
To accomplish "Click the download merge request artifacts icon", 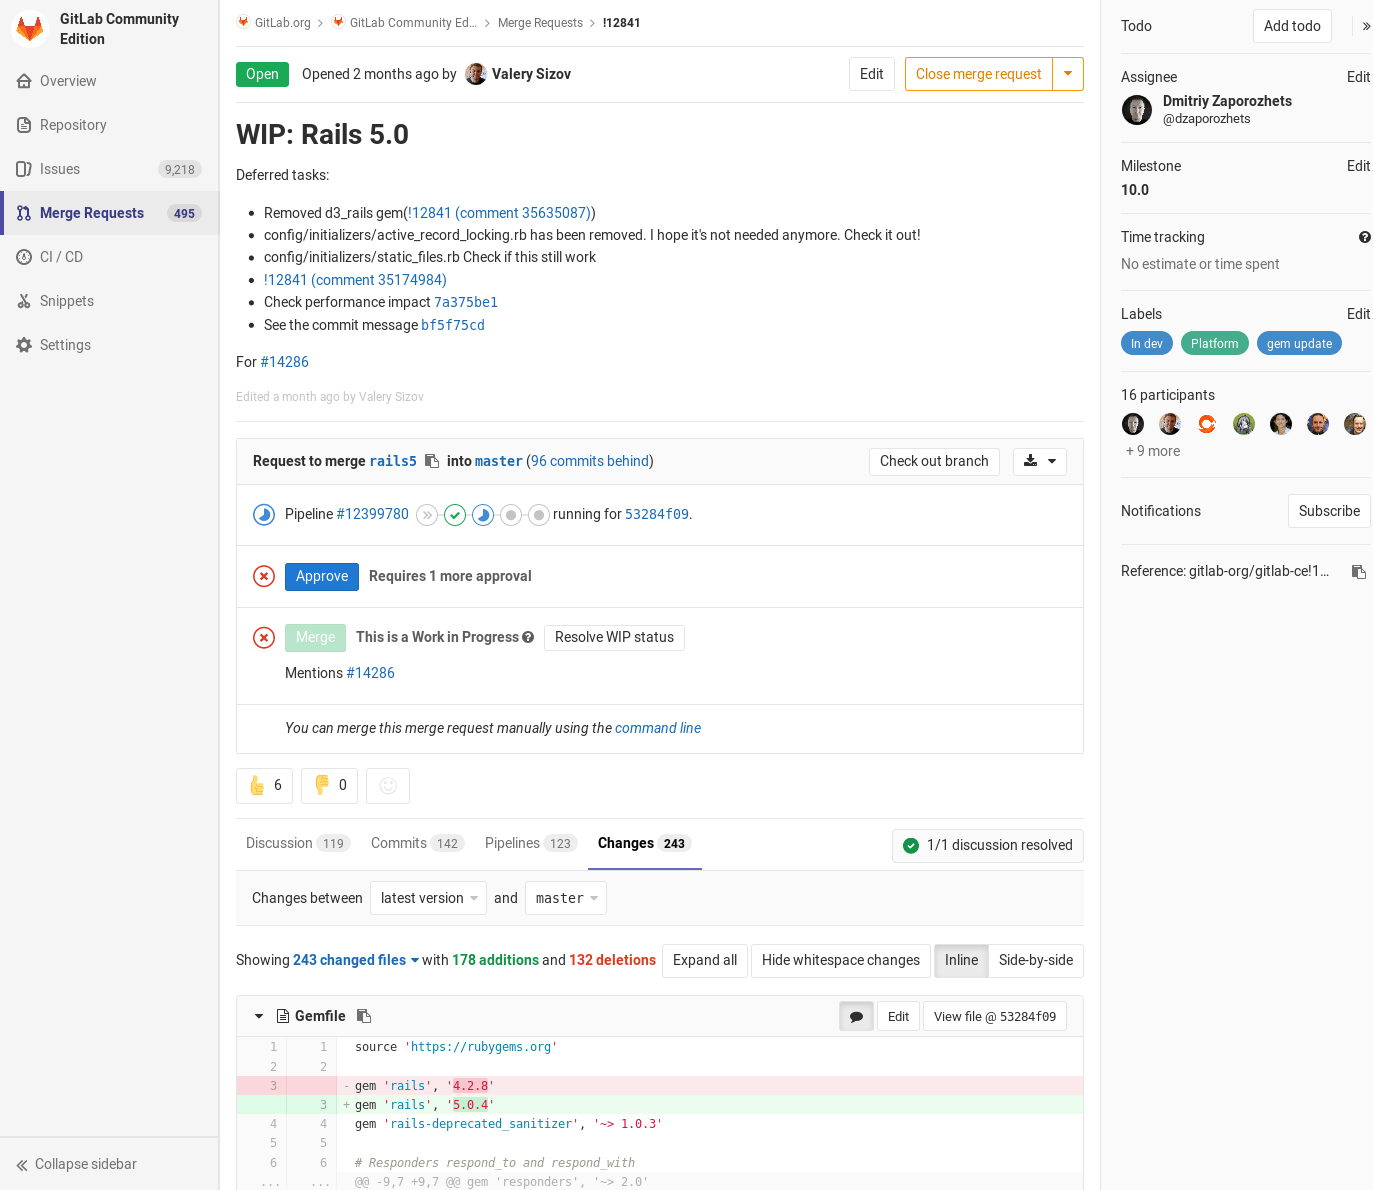I will coord(1032,461).
